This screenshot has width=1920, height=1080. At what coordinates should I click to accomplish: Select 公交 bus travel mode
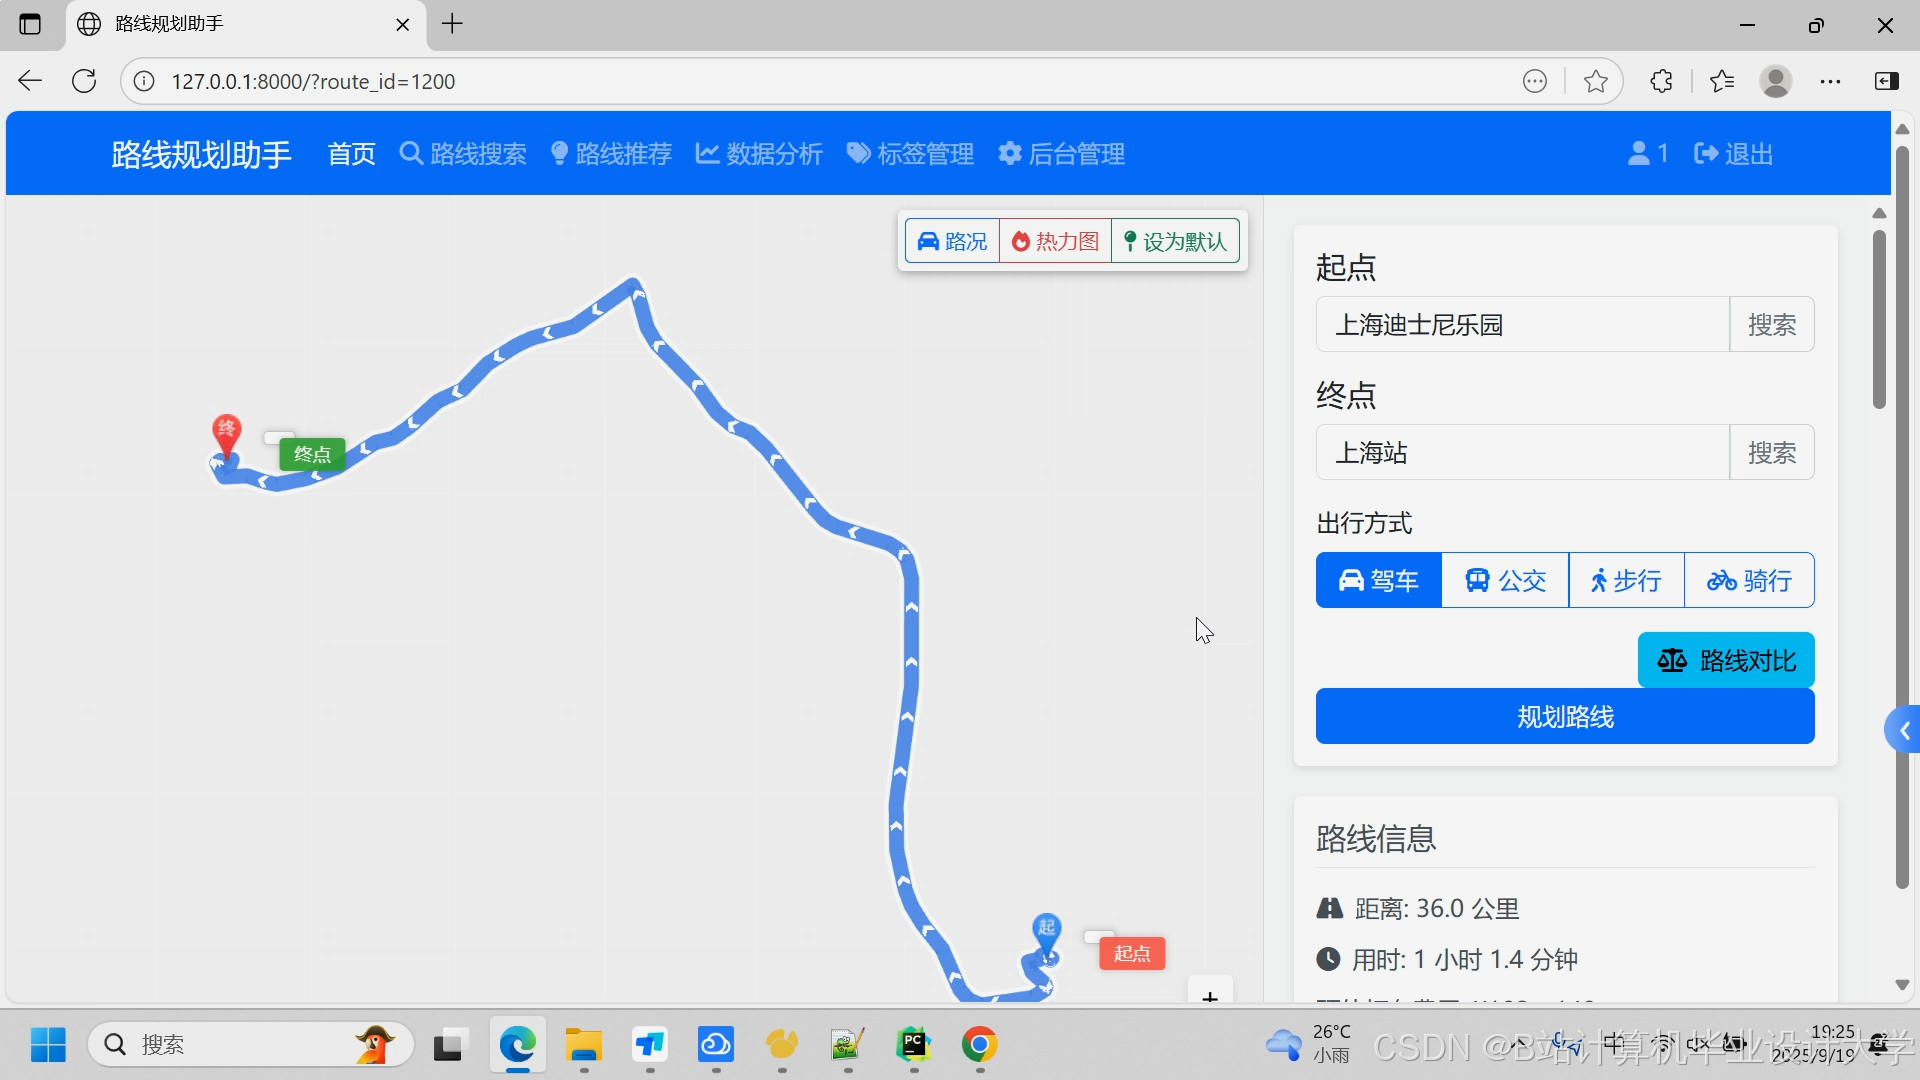click(1505, 580)
